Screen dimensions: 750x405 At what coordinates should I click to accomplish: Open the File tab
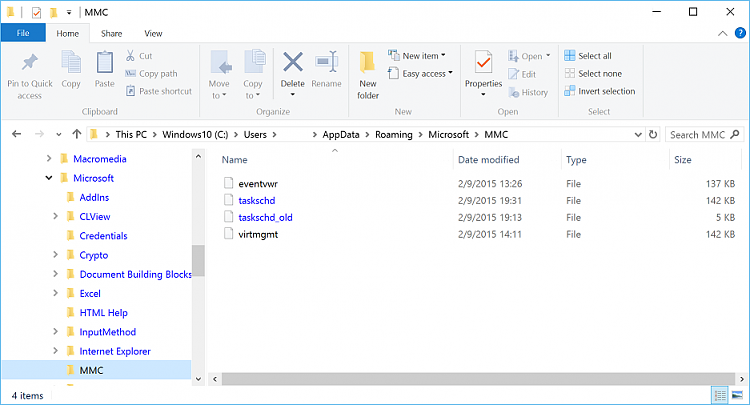pos(23,33)
